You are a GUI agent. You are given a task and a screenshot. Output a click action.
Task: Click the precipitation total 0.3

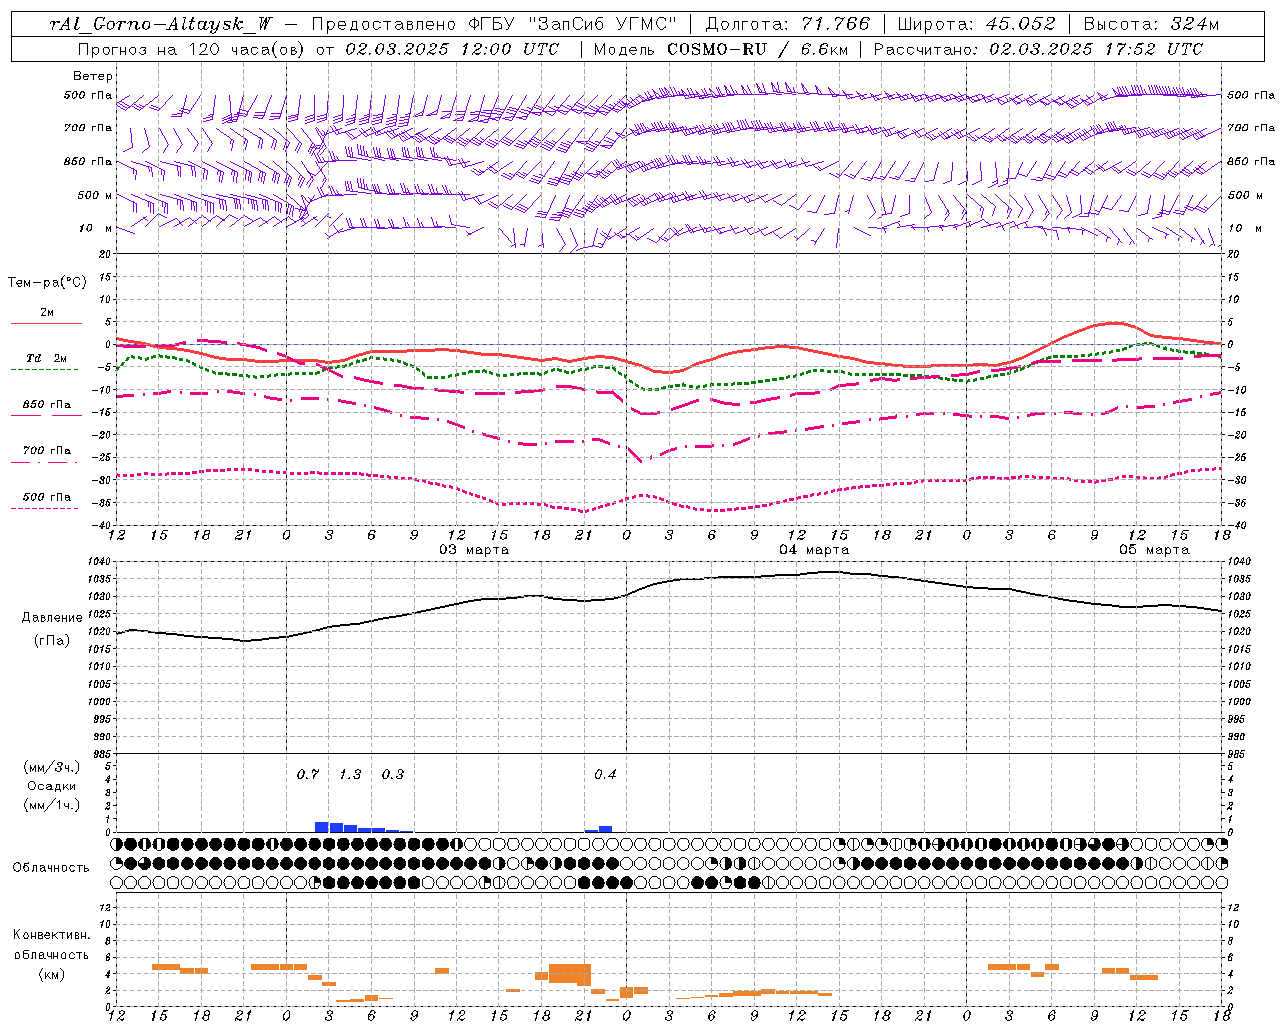click(x=393, y=775)
